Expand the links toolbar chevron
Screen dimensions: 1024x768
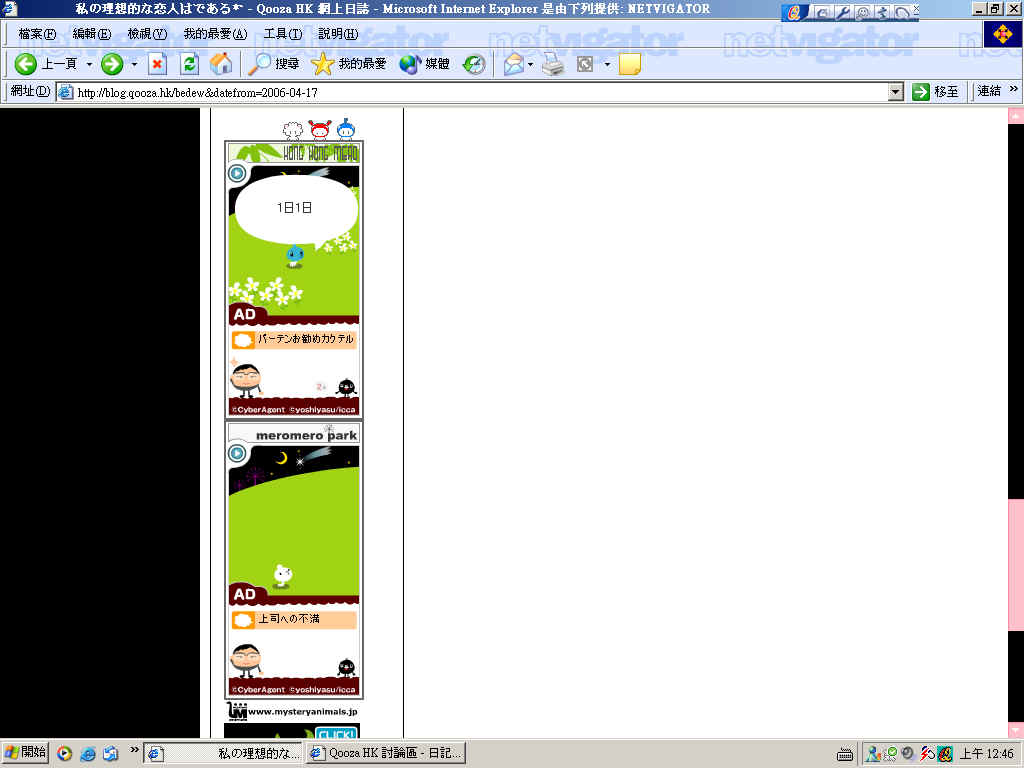1014,89
